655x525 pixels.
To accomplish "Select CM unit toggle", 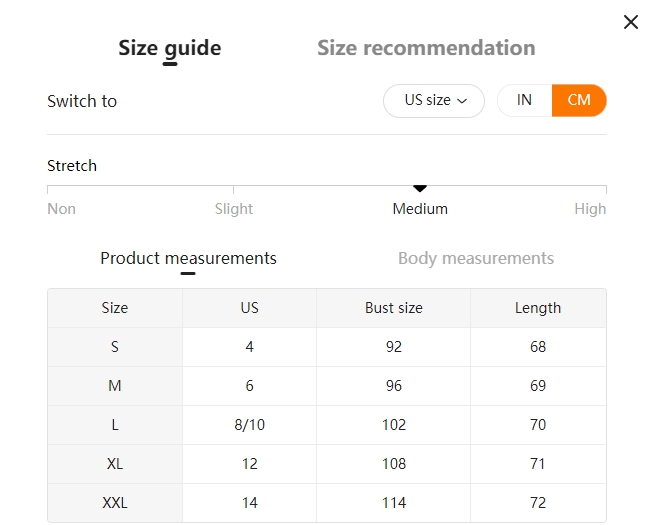I will (579, 101).
